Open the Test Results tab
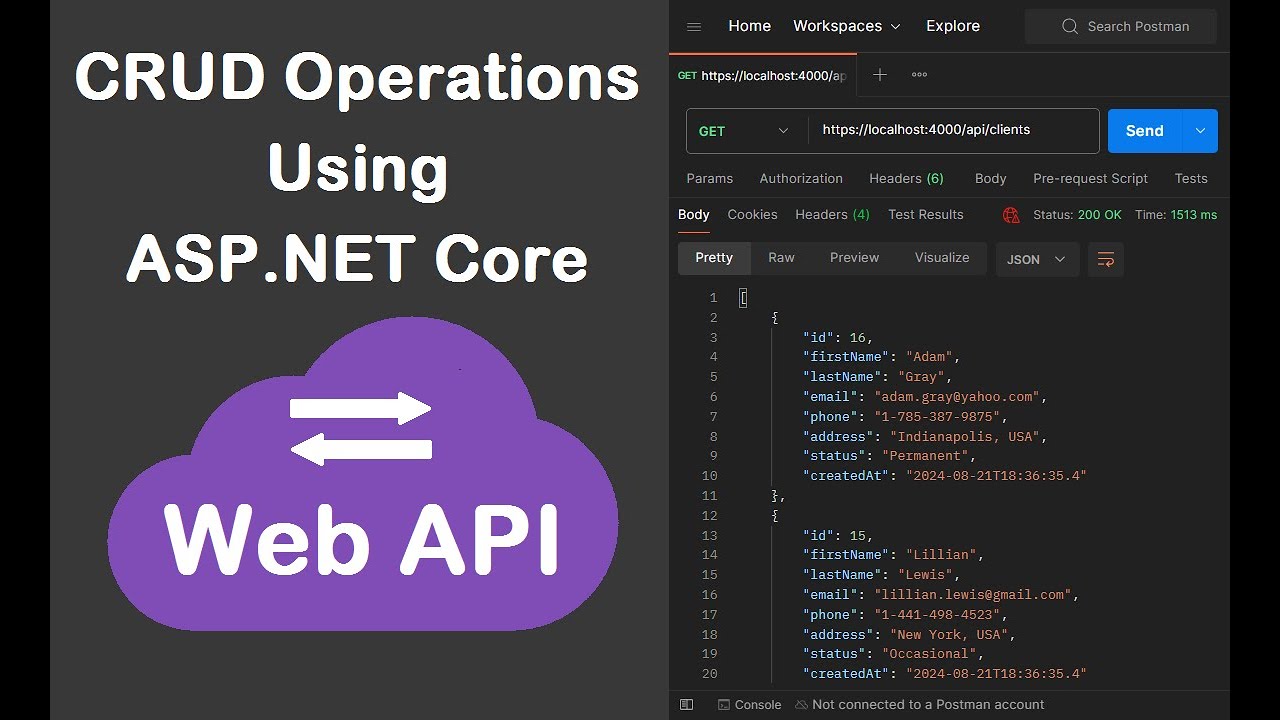 click(x=926, y=214)
